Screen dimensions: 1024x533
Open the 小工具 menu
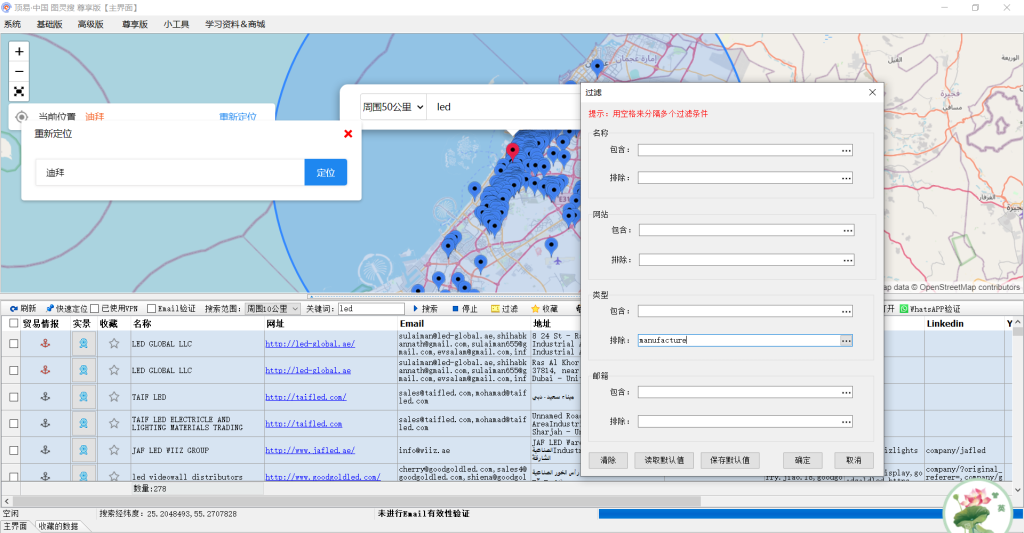pos(176,24)
